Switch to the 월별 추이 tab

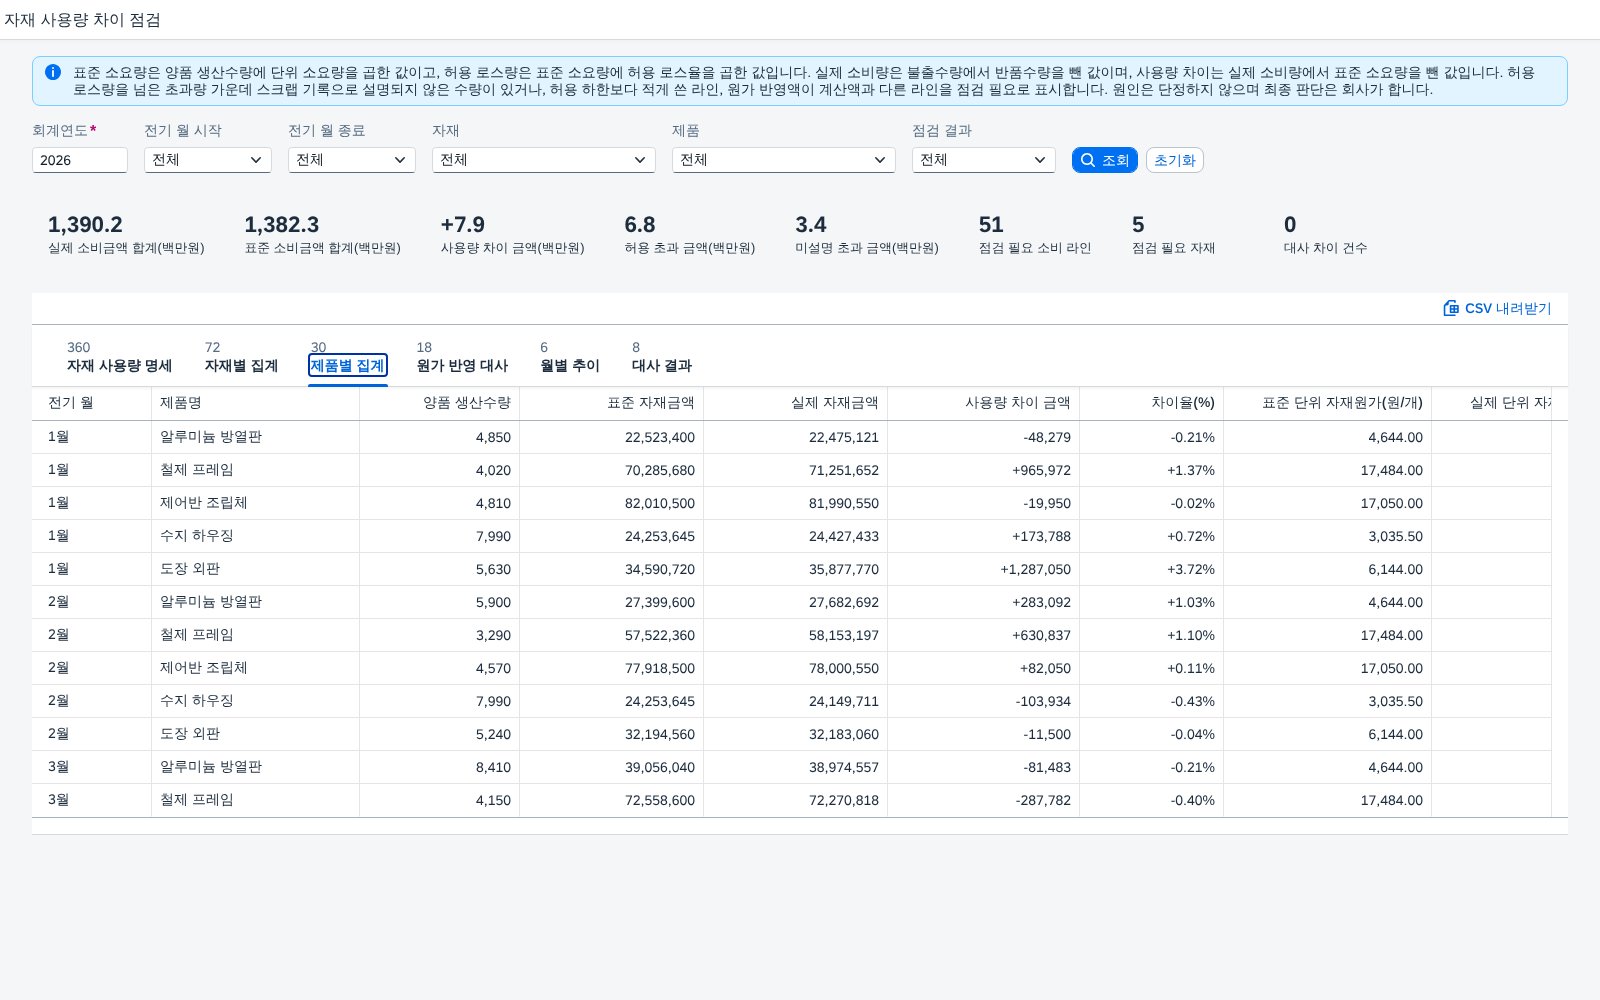[570, 357]
